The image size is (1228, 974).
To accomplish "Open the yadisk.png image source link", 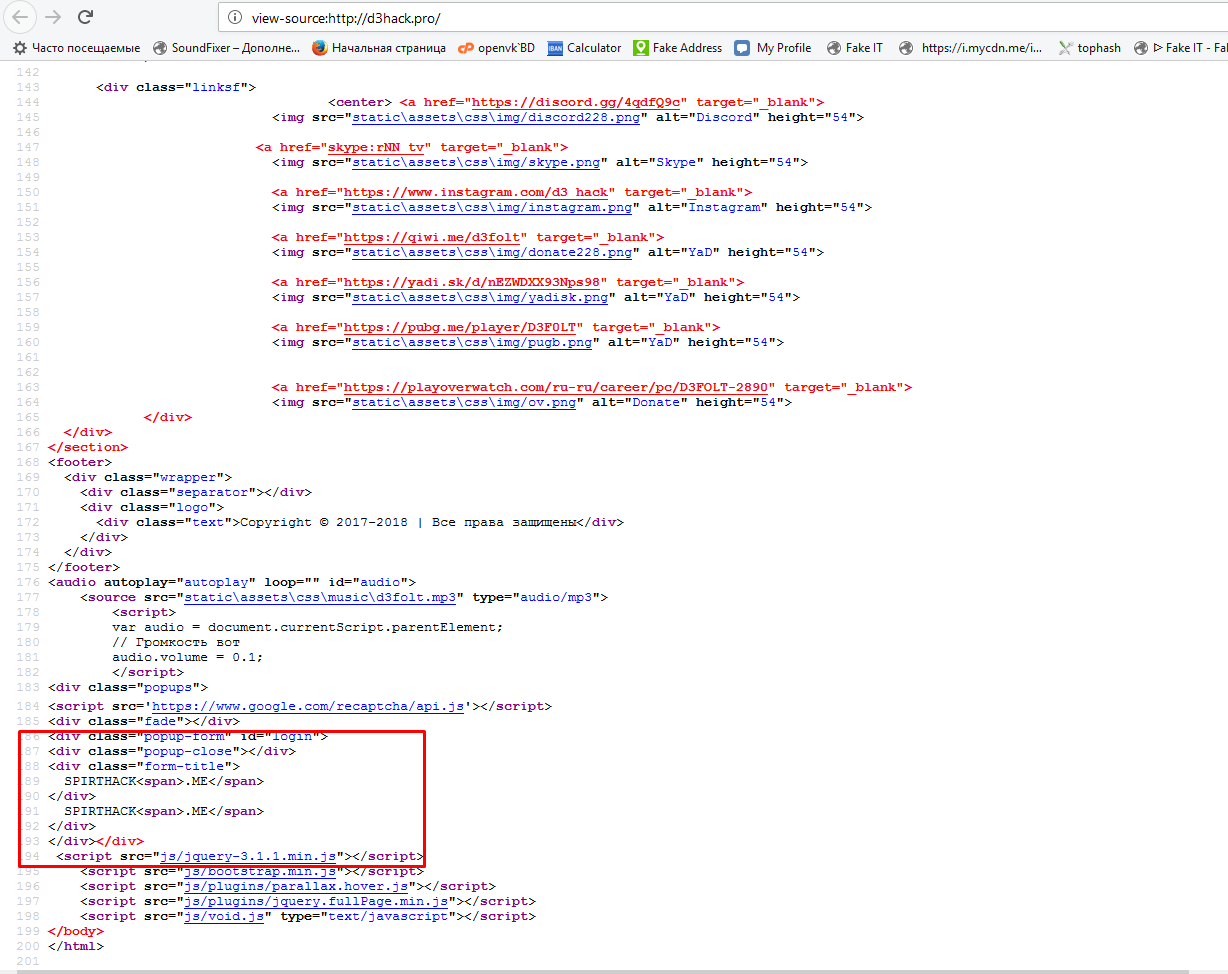I will point(479,297).
